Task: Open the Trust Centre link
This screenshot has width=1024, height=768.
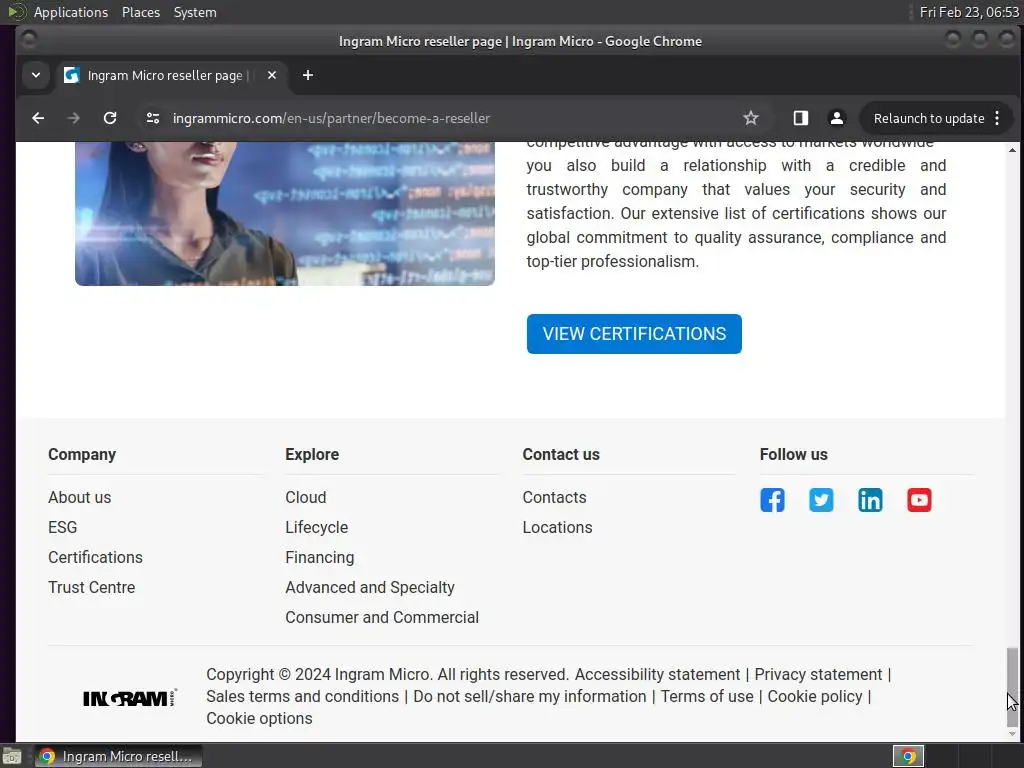Action: click(91, 588)
